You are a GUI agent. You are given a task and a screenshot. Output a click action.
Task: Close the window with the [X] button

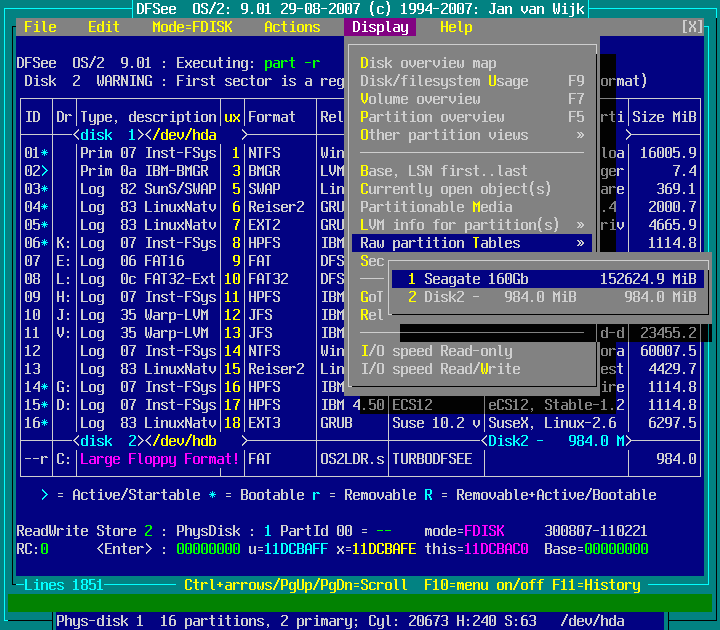pyautogui.click(x=692, y=27)
